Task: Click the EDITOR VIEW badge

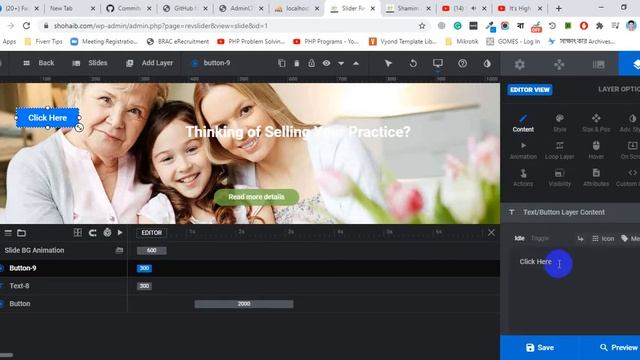Action: (530, 90)
